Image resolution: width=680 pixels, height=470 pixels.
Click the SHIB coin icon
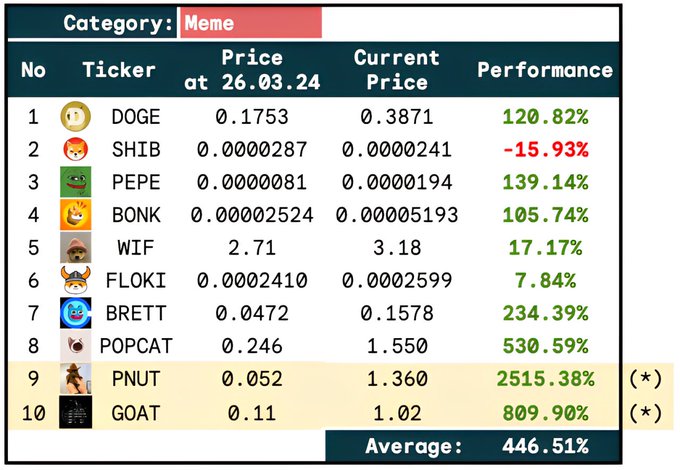click(x=75, y=150)
